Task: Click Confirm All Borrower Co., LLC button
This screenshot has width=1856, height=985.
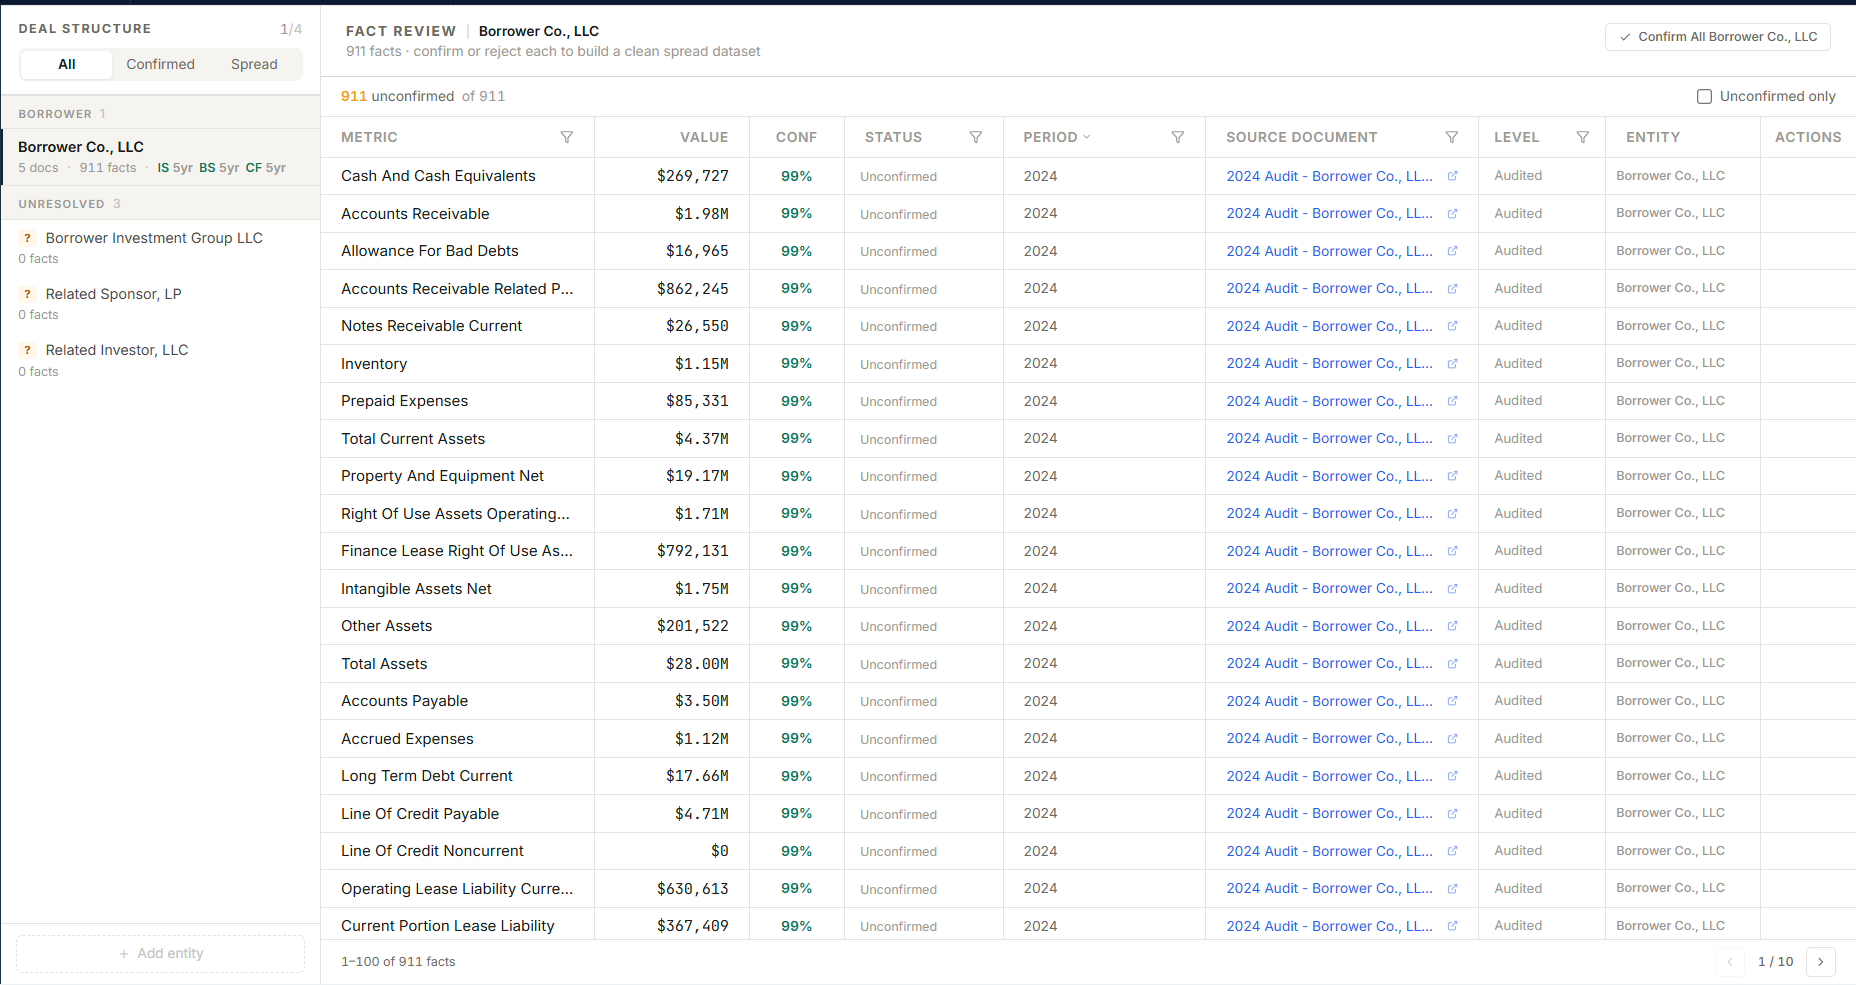Action: coord(1718,37)
